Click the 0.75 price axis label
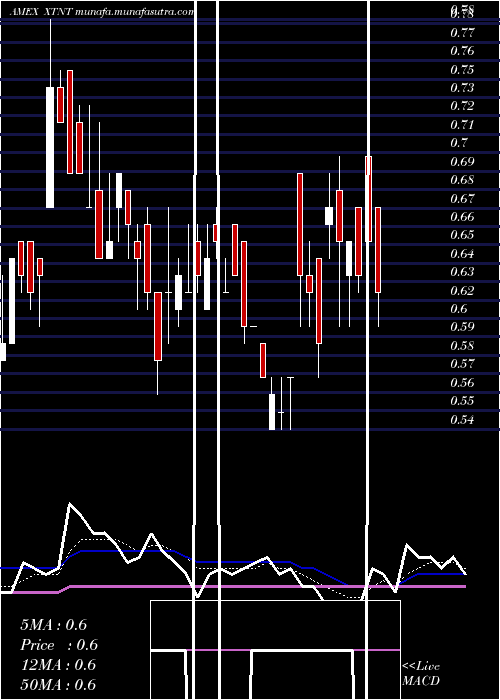Screen dimensions: 500x700 coord(462,70)
